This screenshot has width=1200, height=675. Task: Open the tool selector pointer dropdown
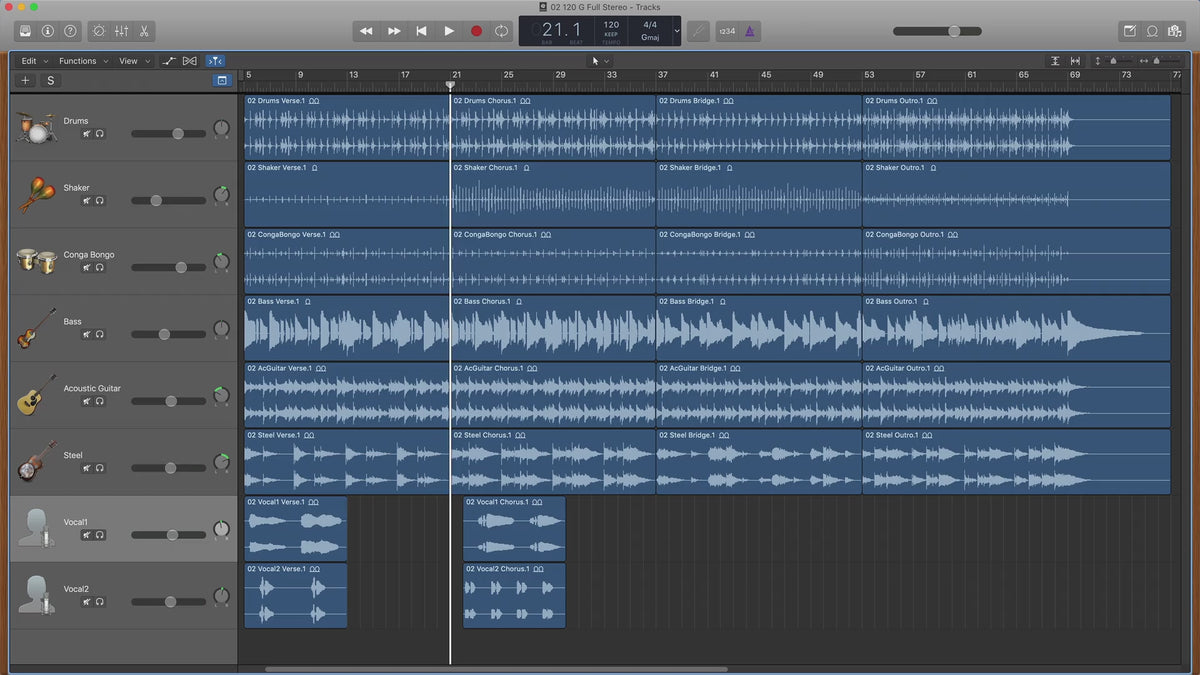pos(600,61)
